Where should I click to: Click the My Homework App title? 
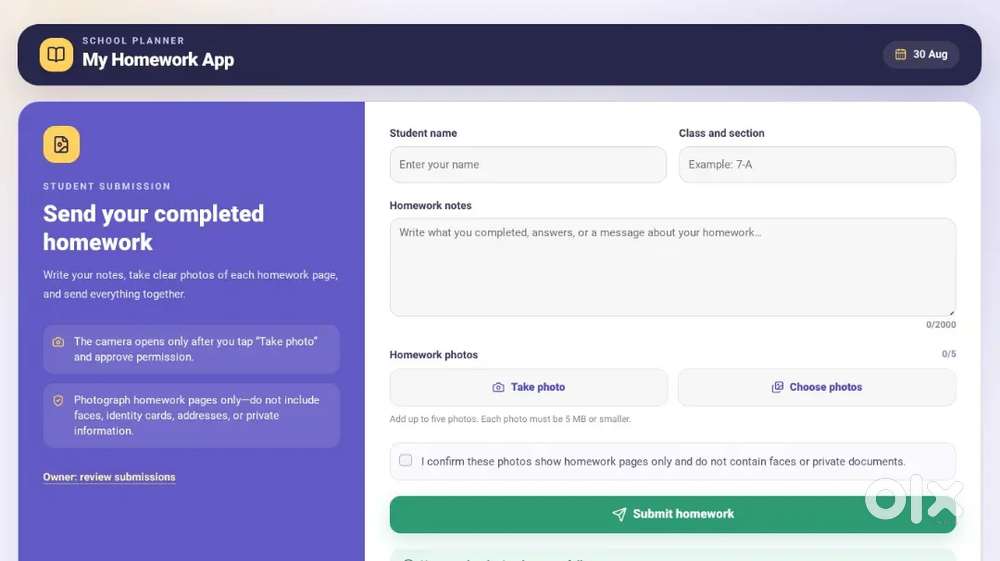pyautogui.click(x=158, y=60)
